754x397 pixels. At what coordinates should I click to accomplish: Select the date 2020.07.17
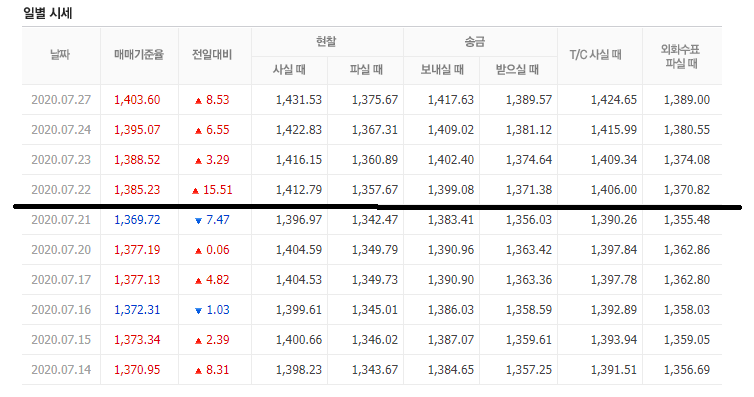coord(61,280)
